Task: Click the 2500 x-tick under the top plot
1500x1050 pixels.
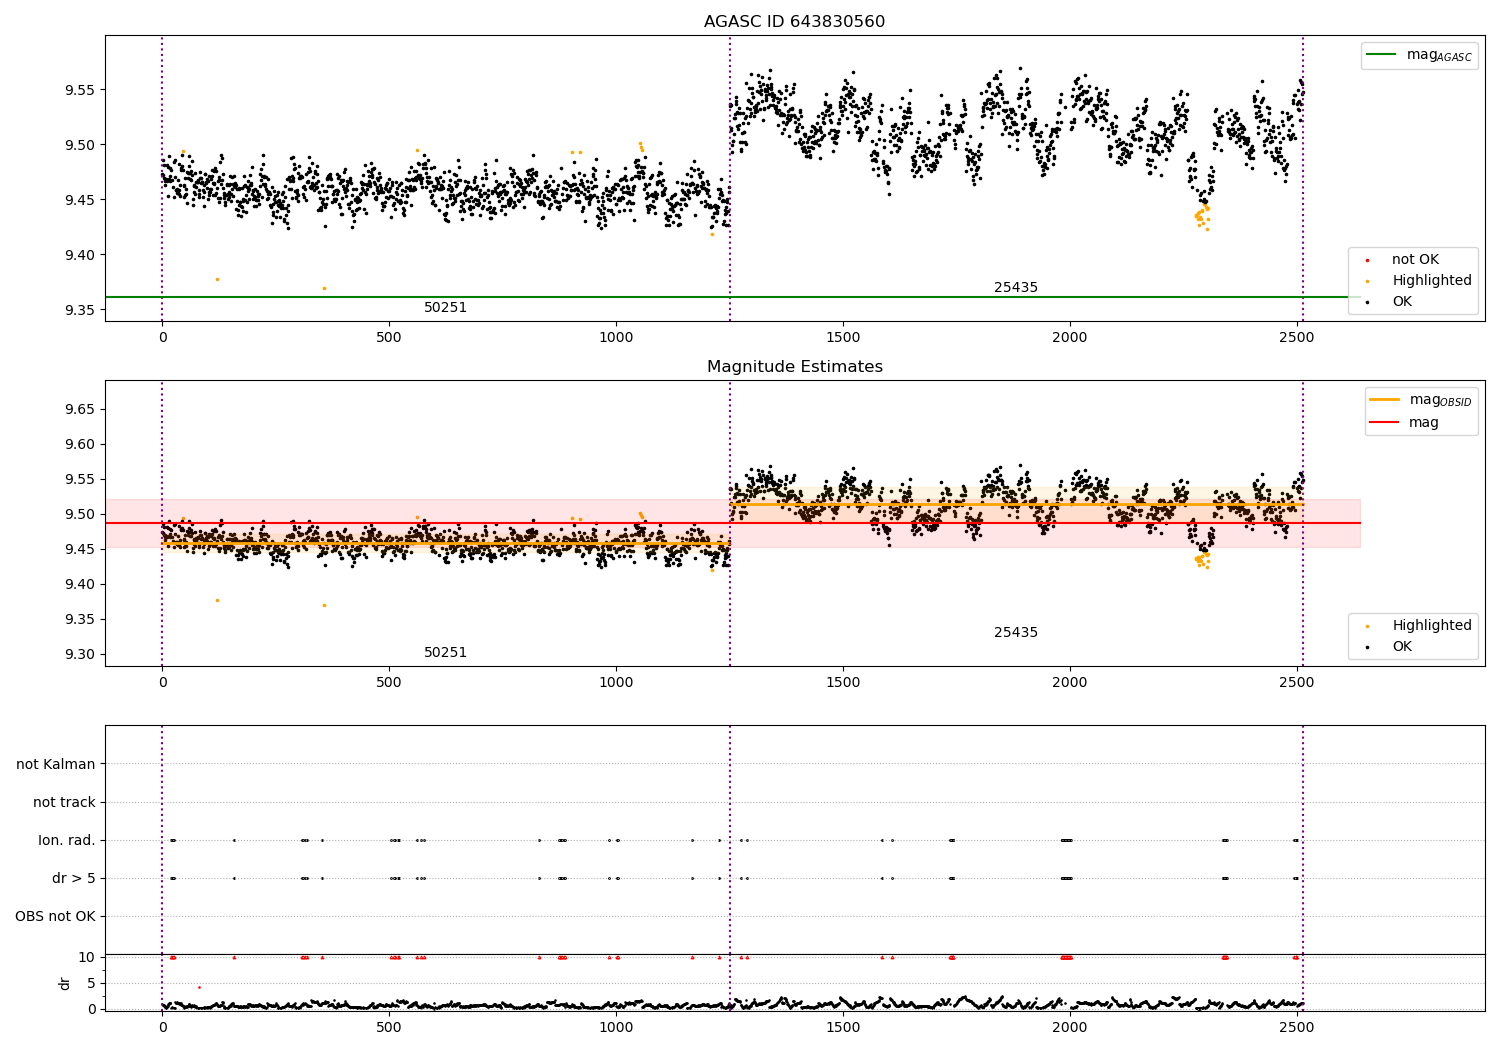Action: tap(1297, 337)
